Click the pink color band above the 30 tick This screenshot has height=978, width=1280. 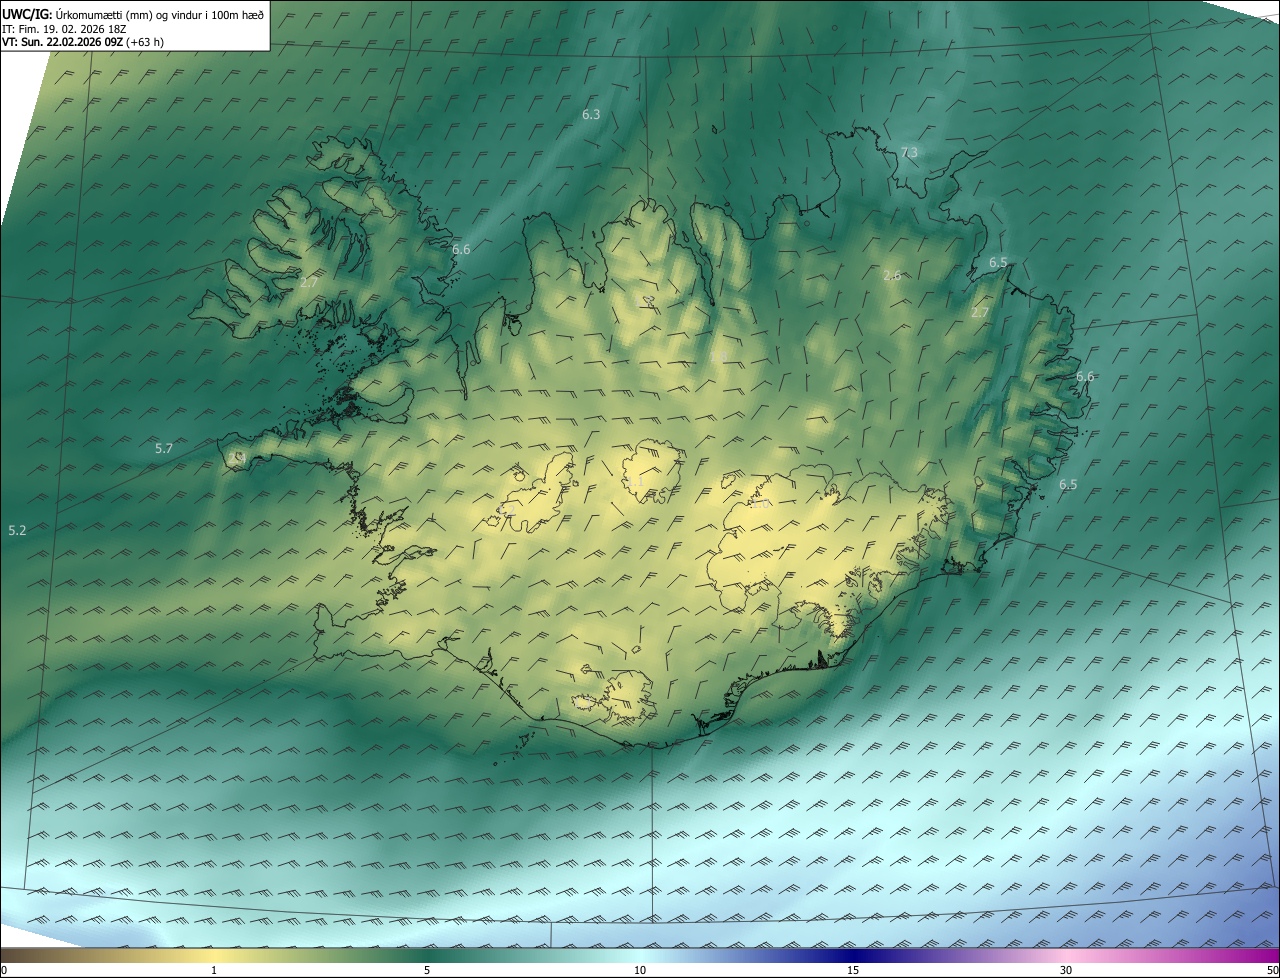[1066, 955]
